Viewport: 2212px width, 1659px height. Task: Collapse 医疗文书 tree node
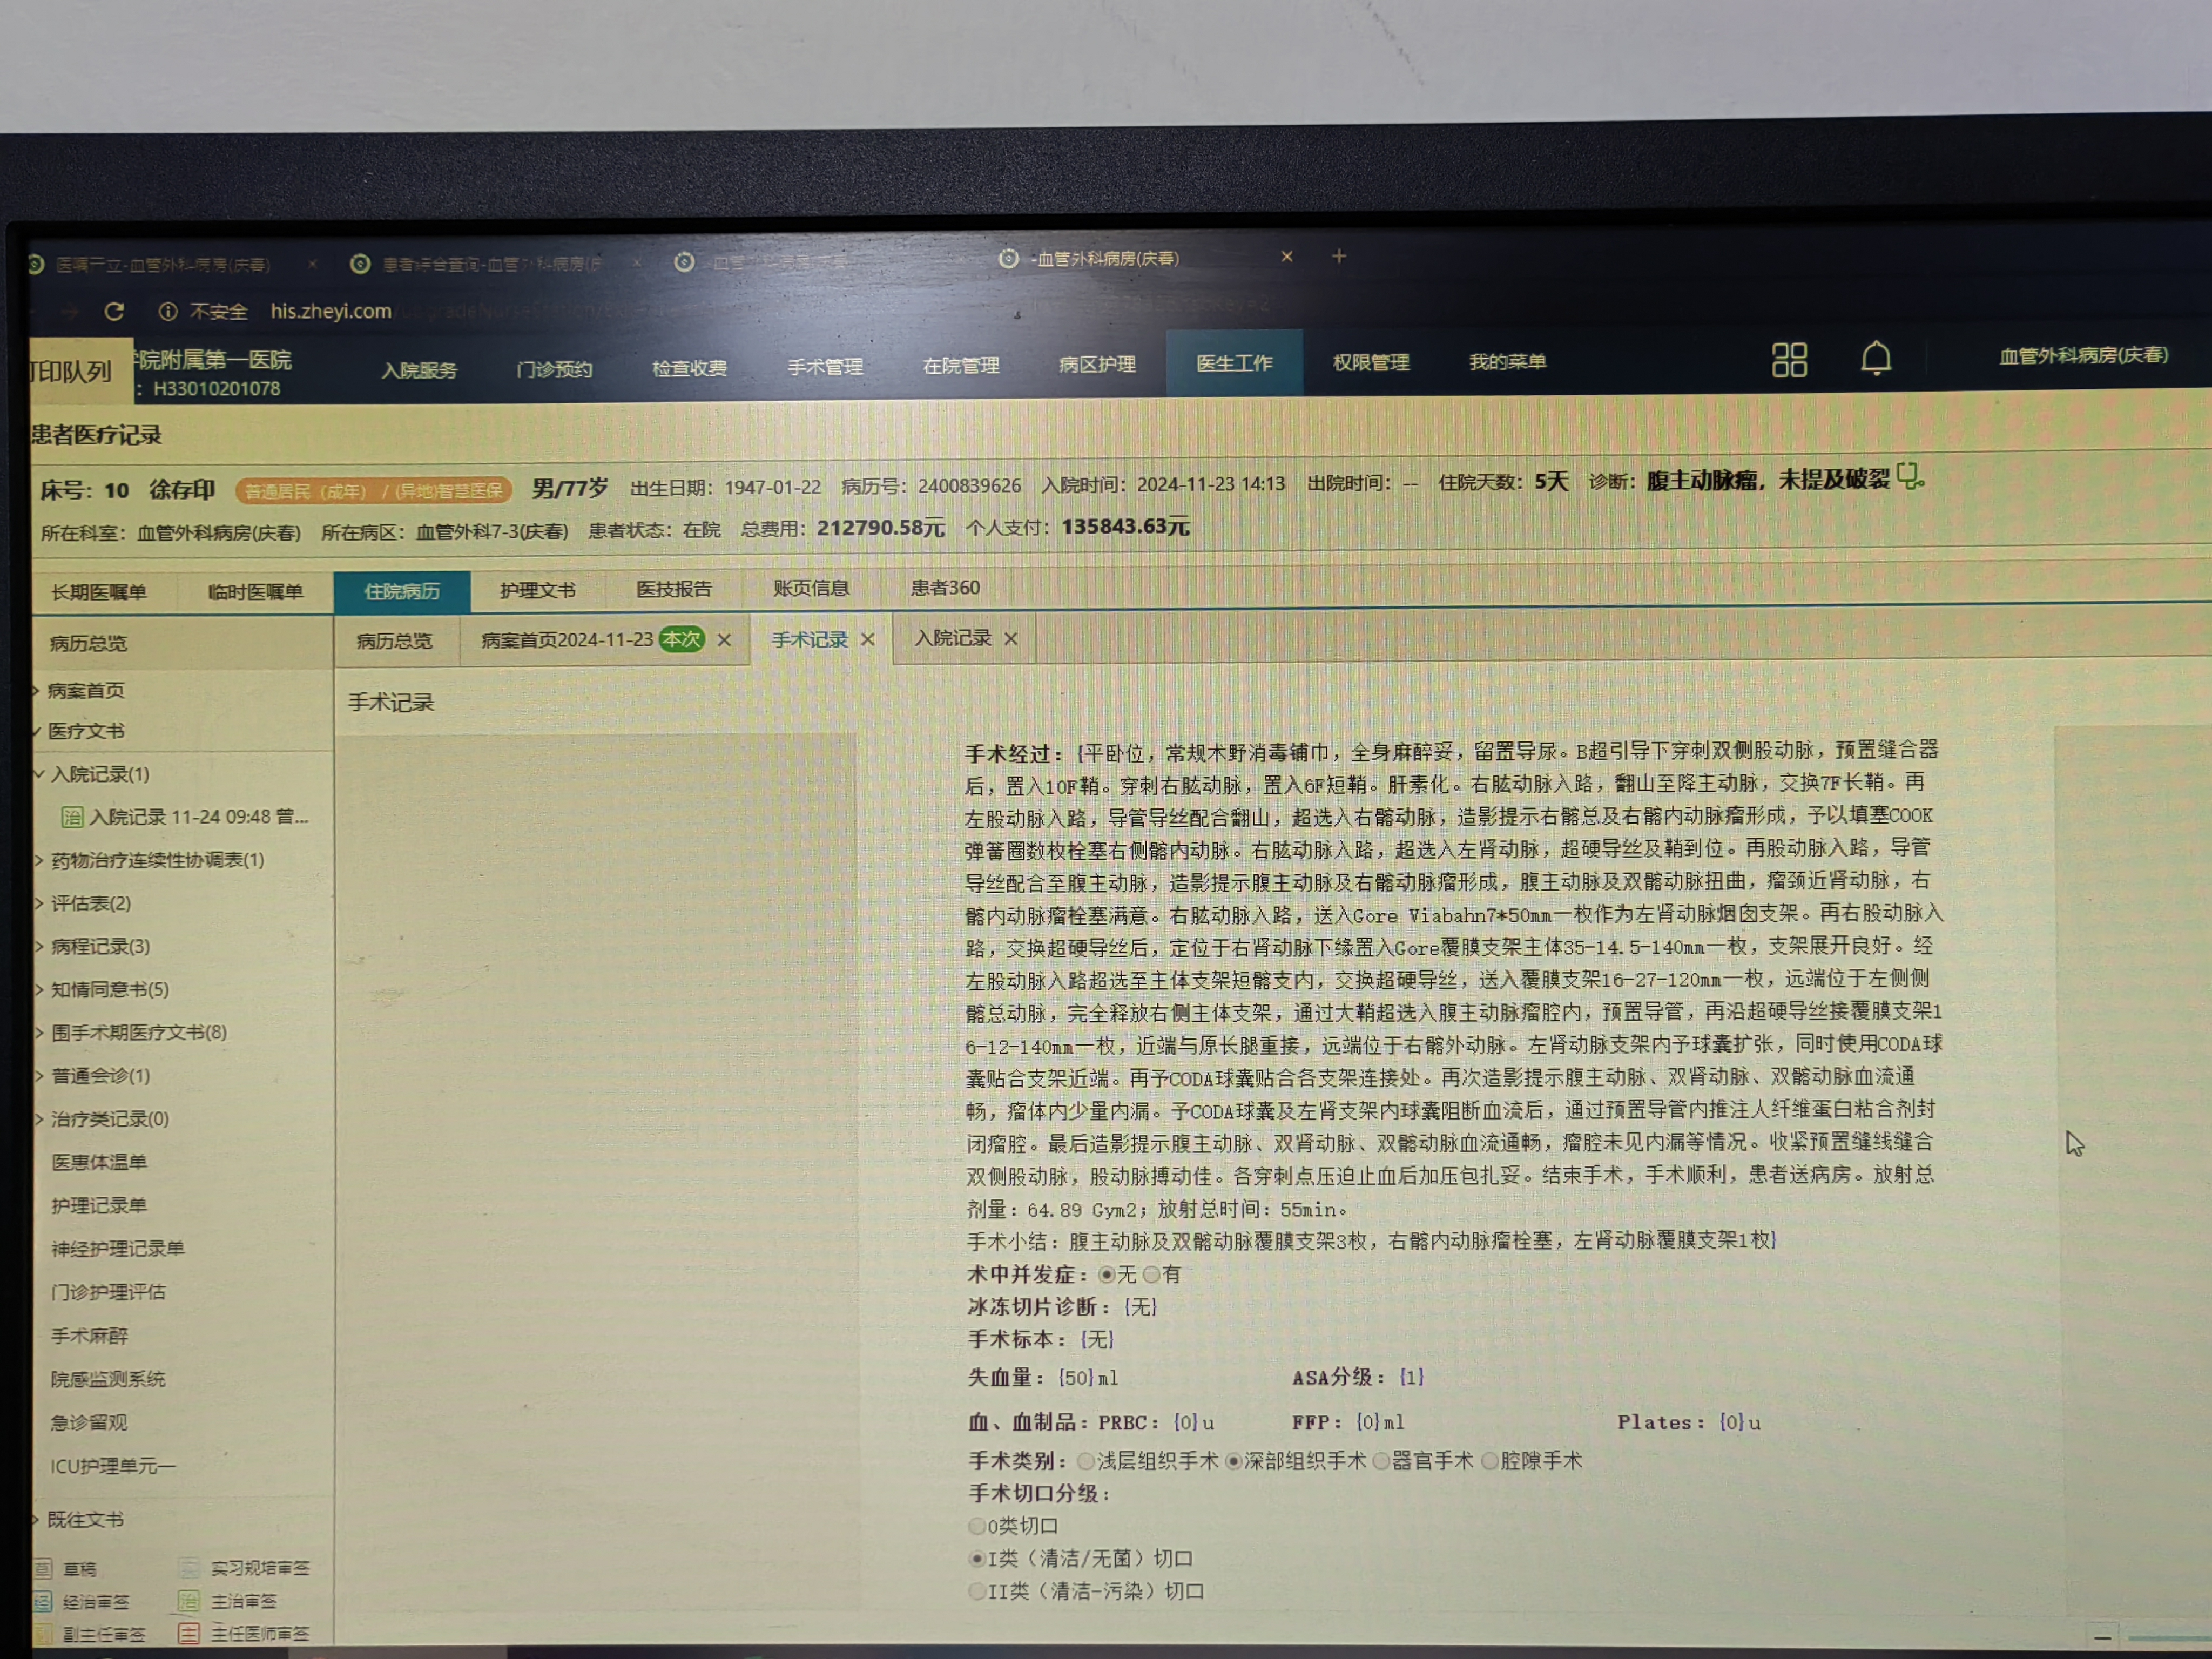[36, 732]
